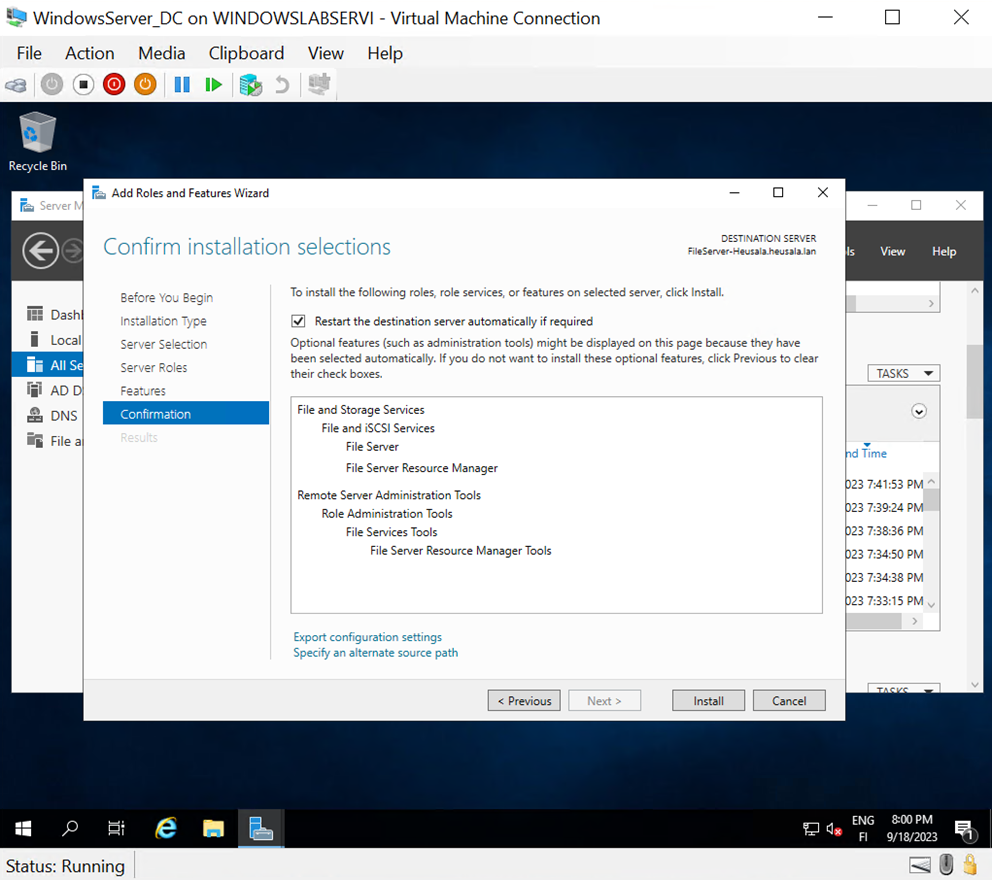The height and width of the screenshot is (880, 992).
Task: Create a checkpoint with the toolbar icon
Action: point(250,84)
